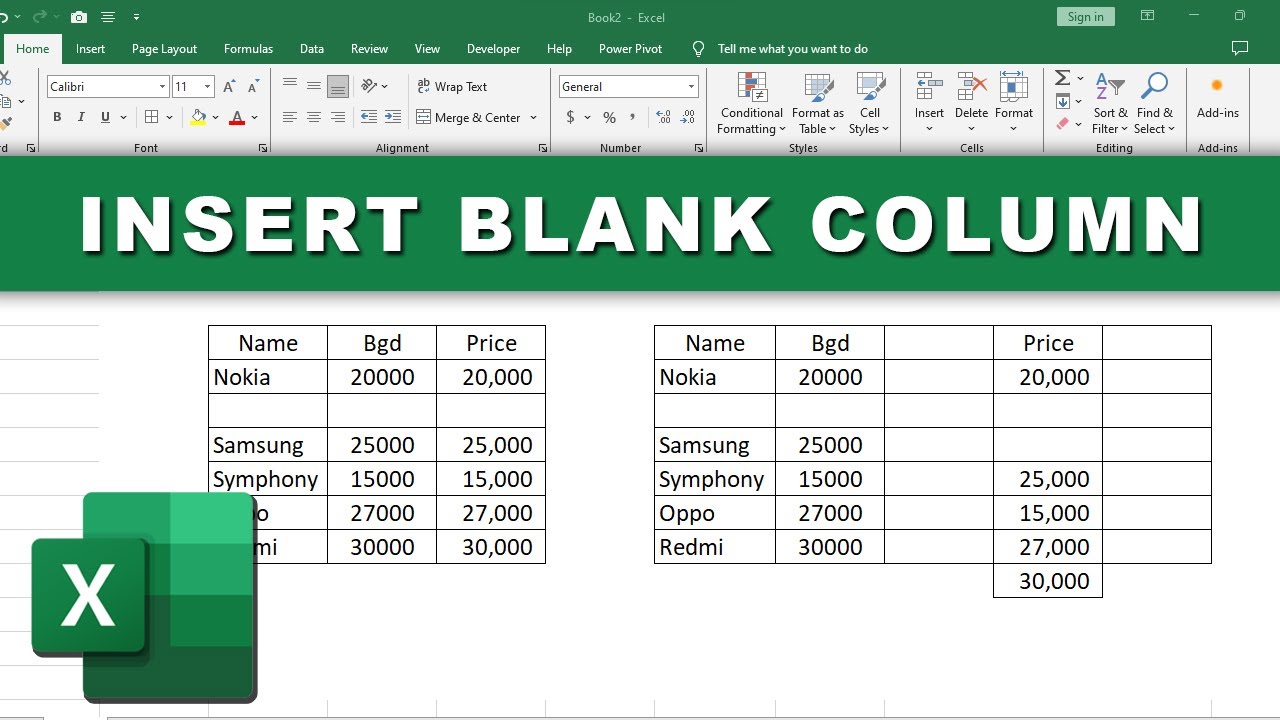Decrease Indent icon
The image size is (1280, 720).
pyautogui.click(x=369, y=117)
